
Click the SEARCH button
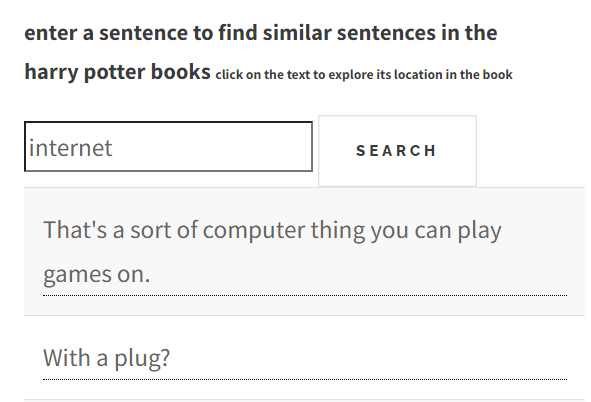point(397,151)
